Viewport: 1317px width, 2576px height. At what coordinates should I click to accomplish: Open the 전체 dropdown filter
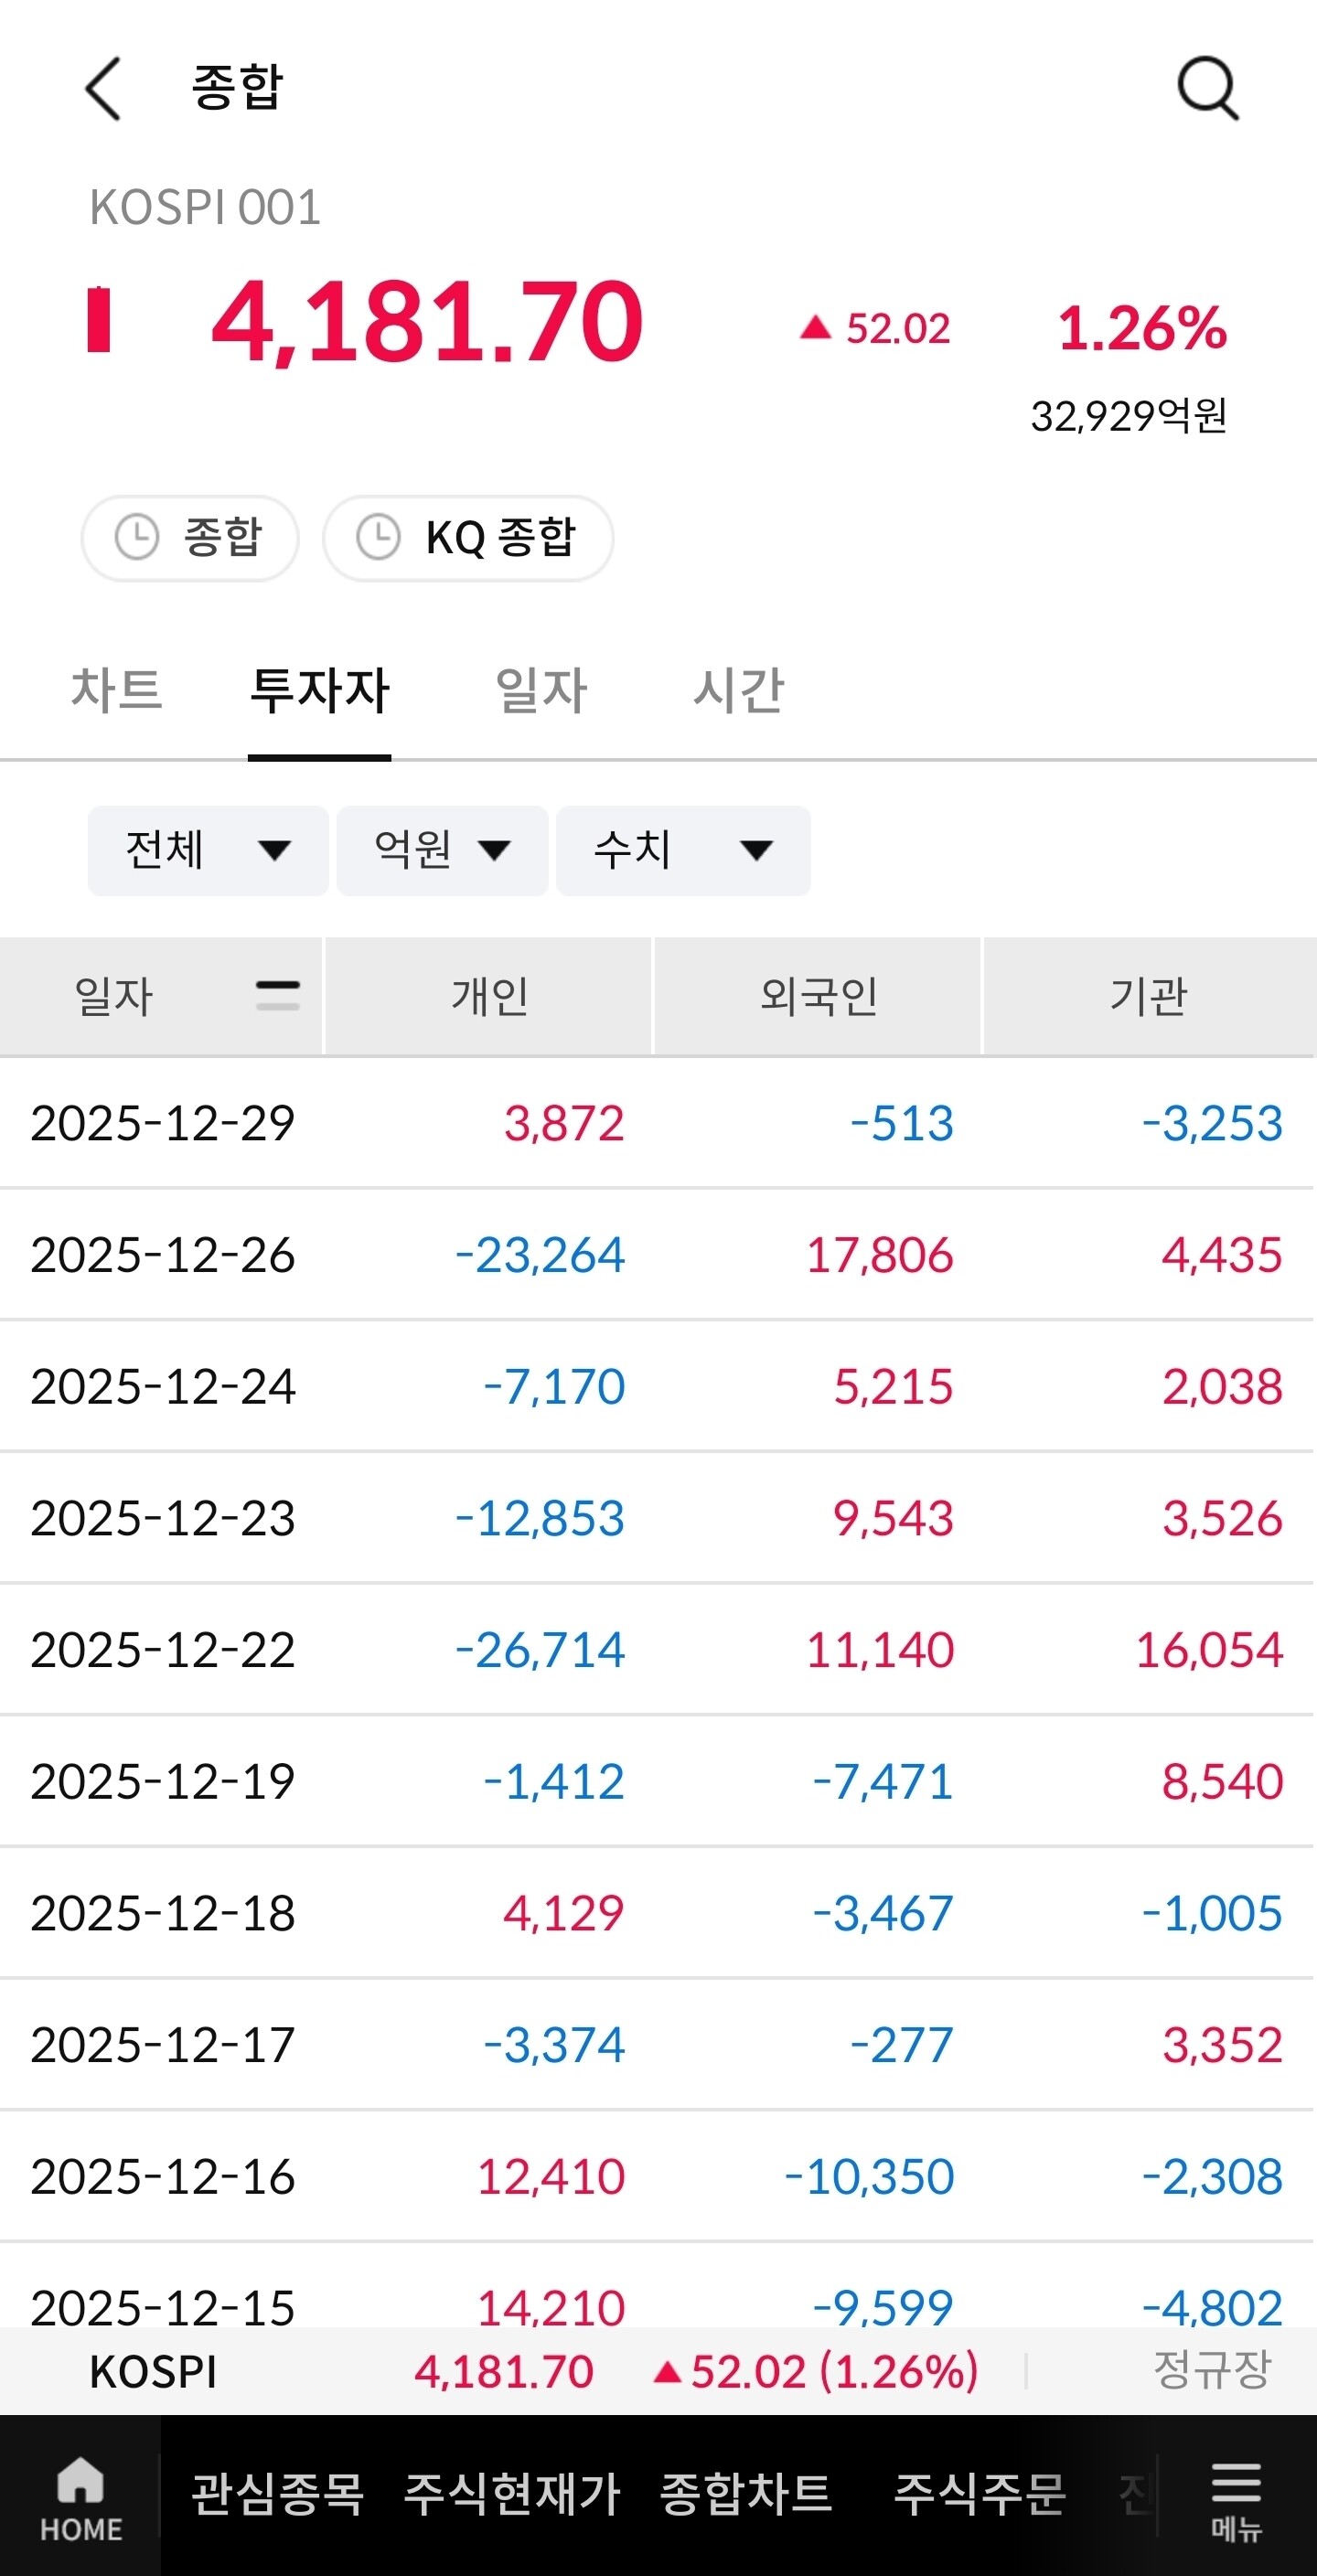click(x=208, y=850)
